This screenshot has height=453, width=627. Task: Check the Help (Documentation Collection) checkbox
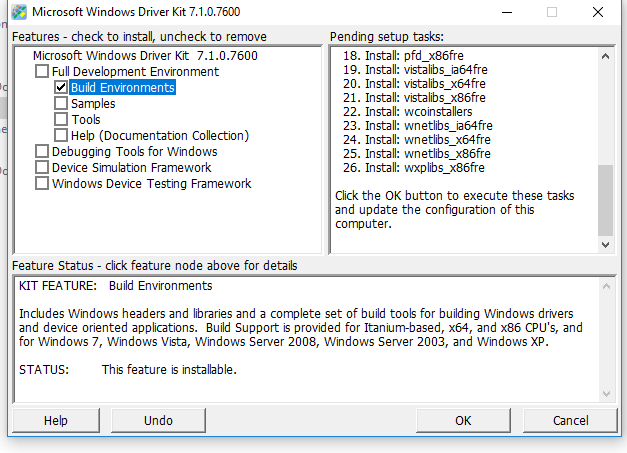click(x=61, y=135)
